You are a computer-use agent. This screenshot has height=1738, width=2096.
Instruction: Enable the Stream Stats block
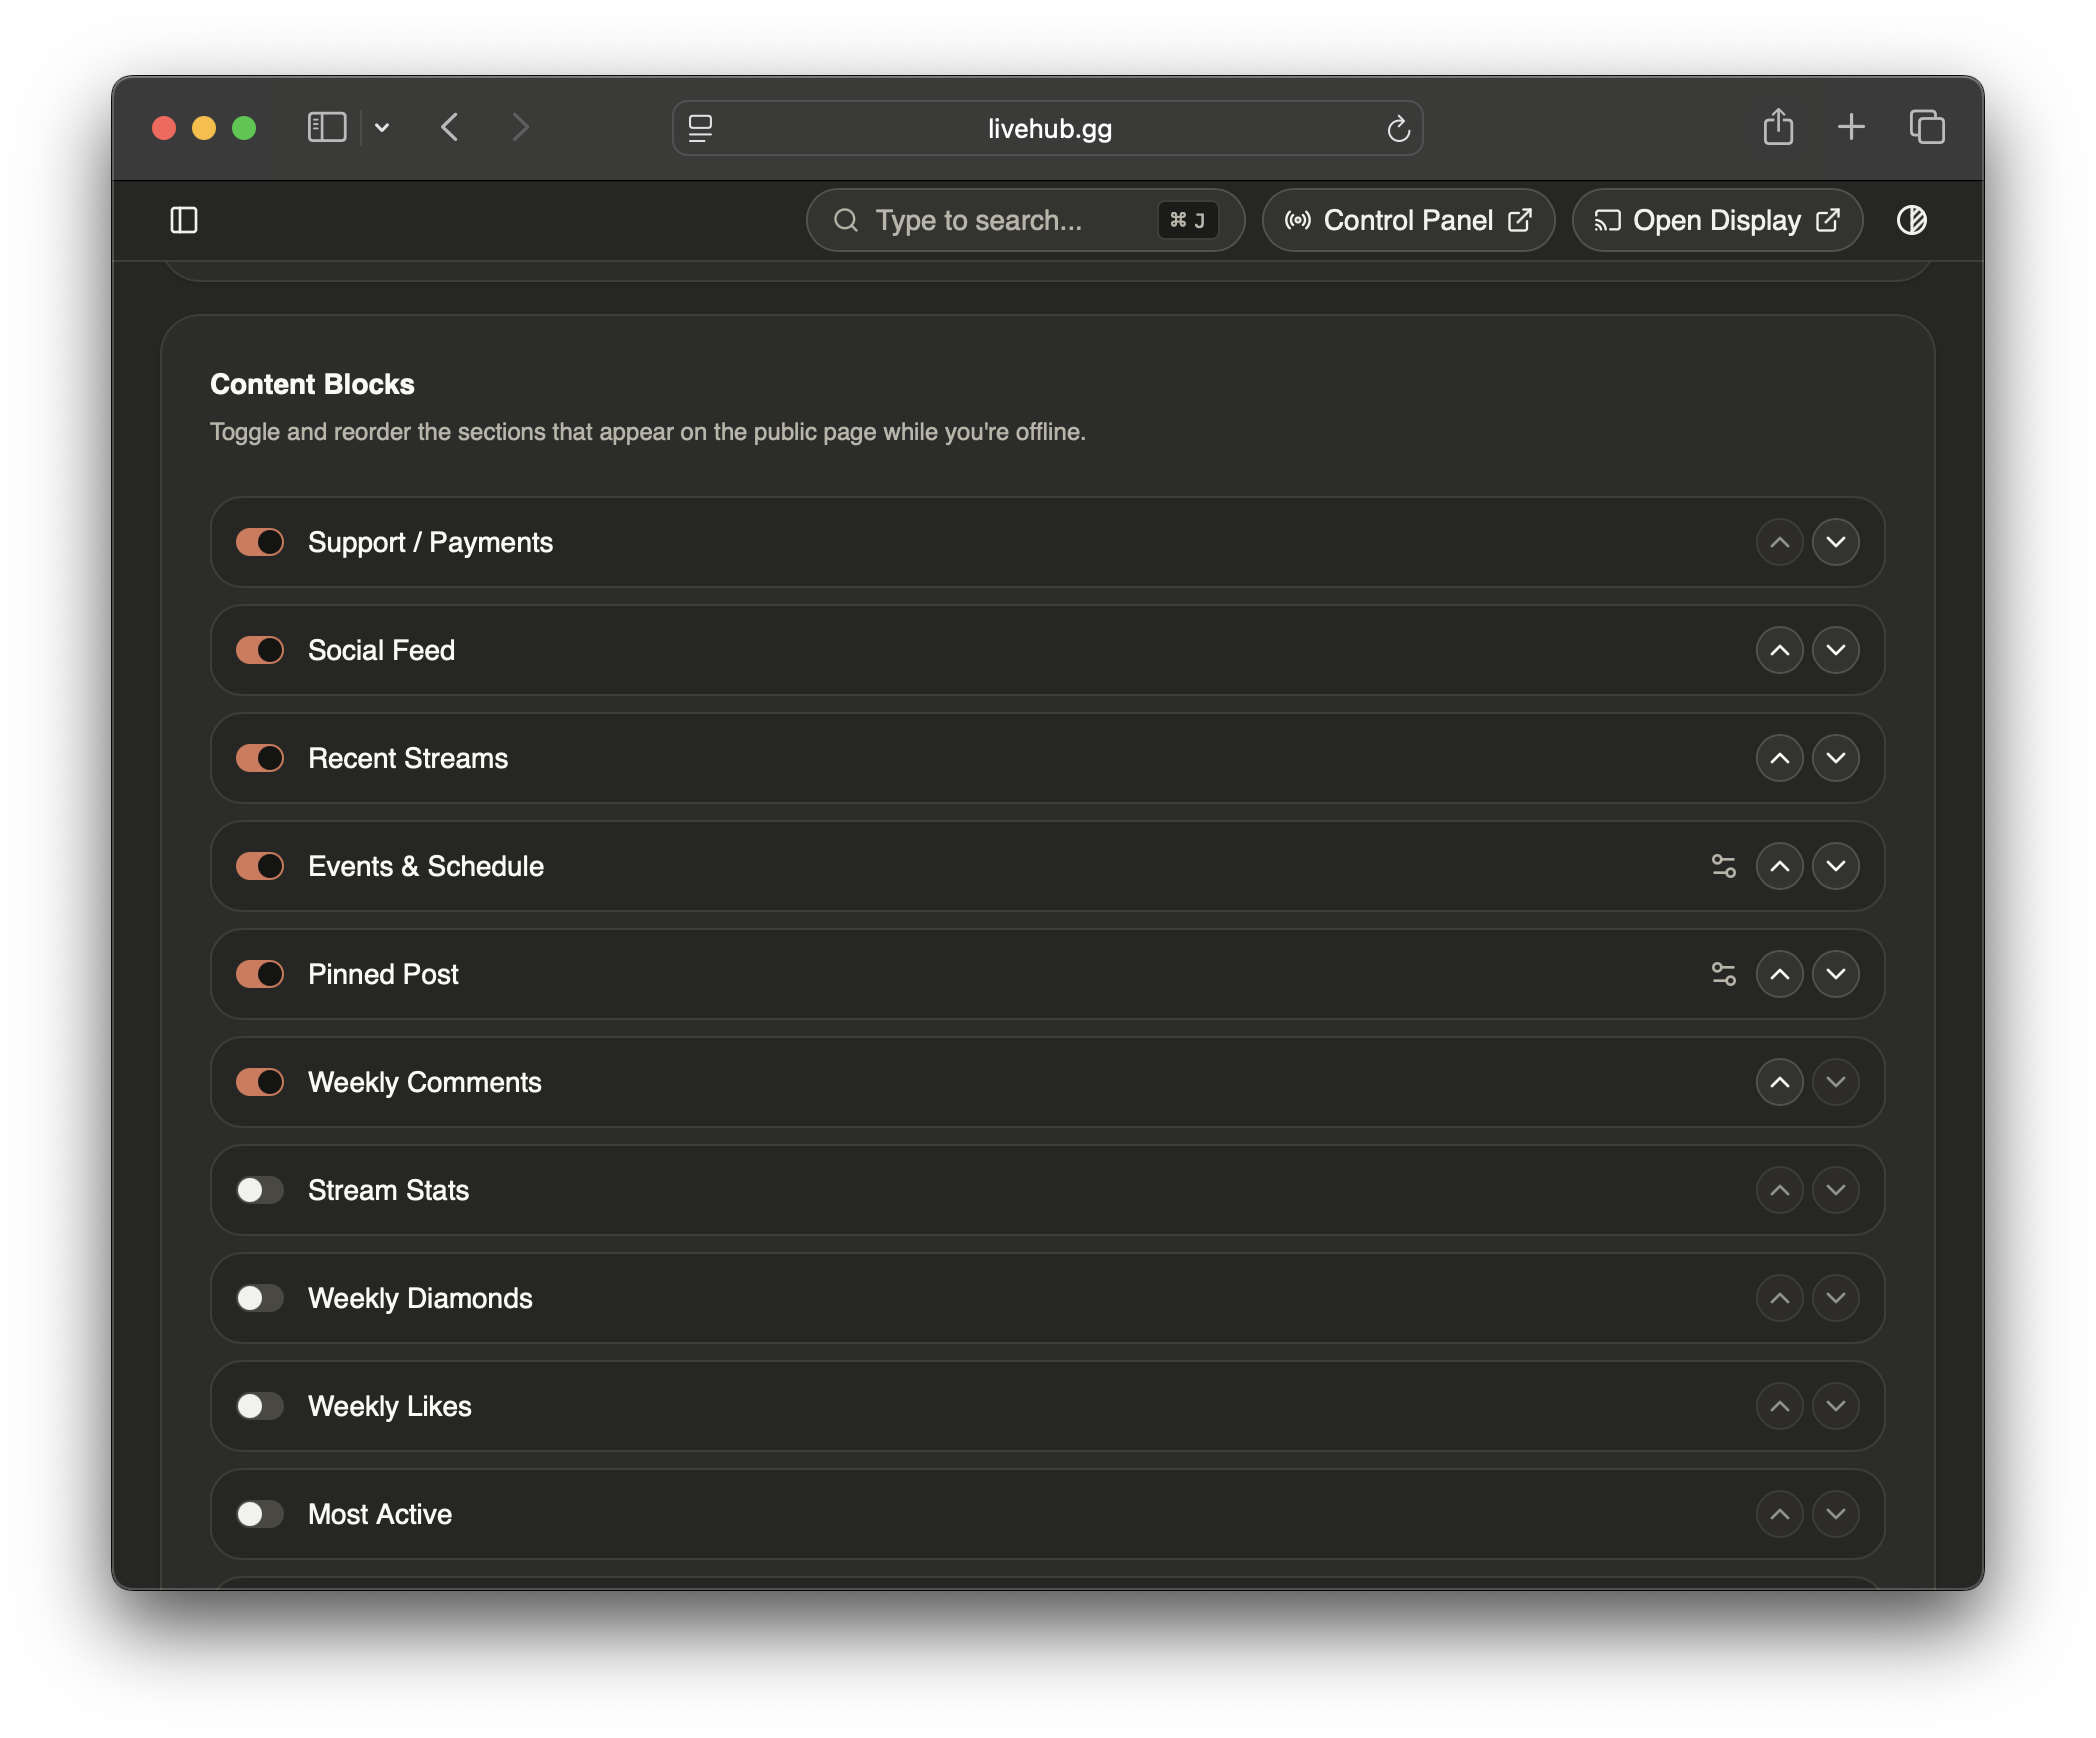260,1190
